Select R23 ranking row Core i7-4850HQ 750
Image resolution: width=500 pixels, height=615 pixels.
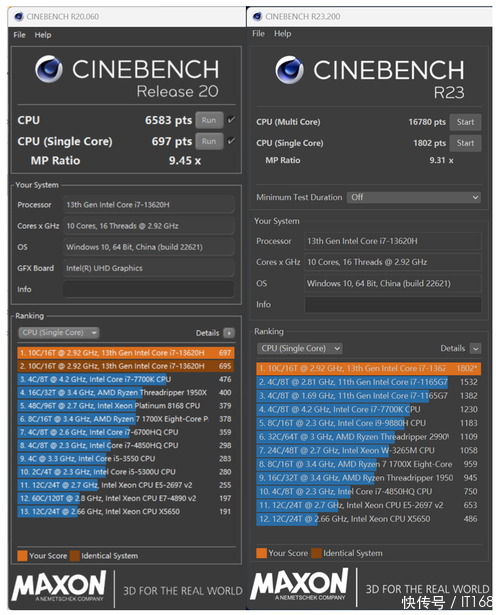(369, 491)
